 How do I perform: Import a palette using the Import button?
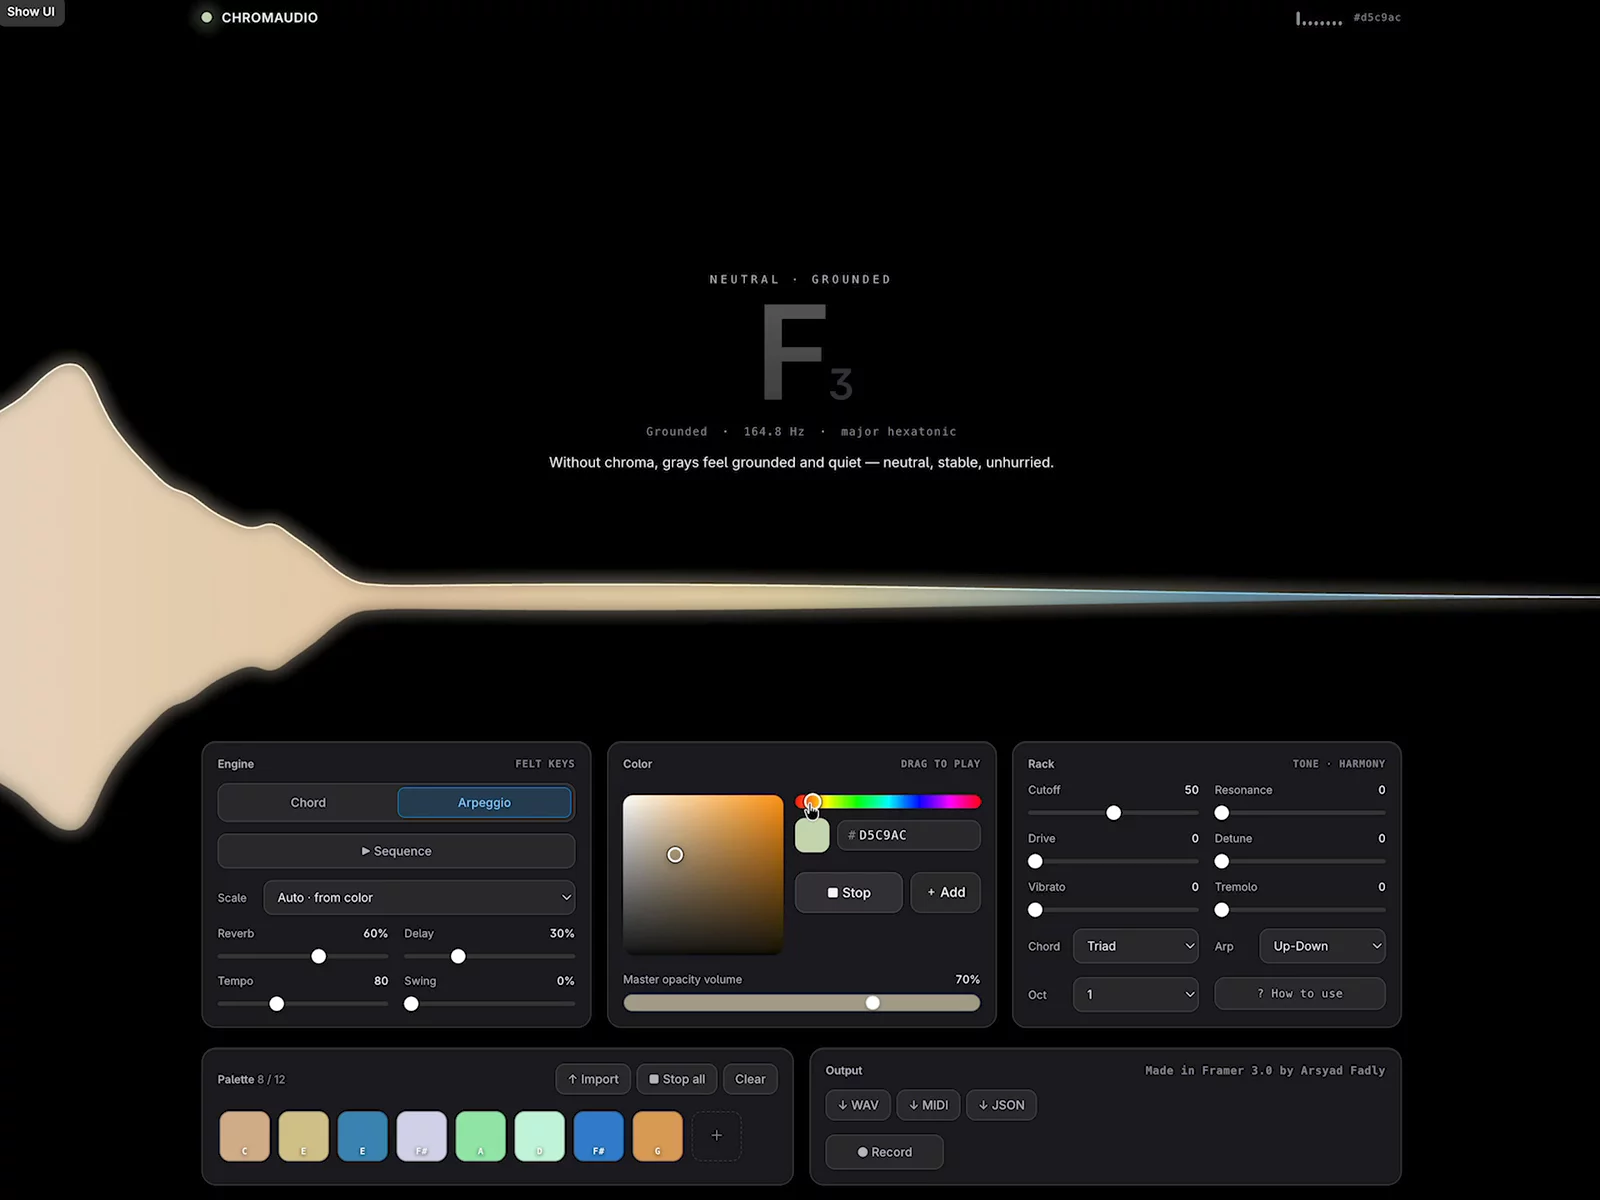tap(593, 1079)
